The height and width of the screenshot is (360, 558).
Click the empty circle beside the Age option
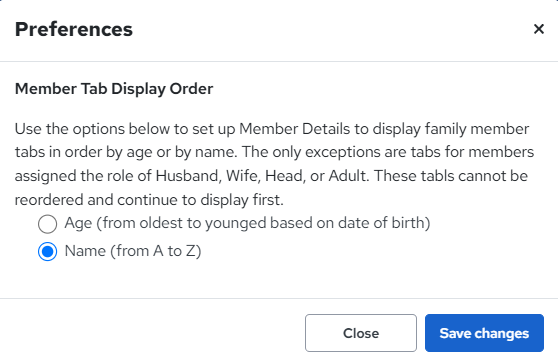(x=47, y=224)
